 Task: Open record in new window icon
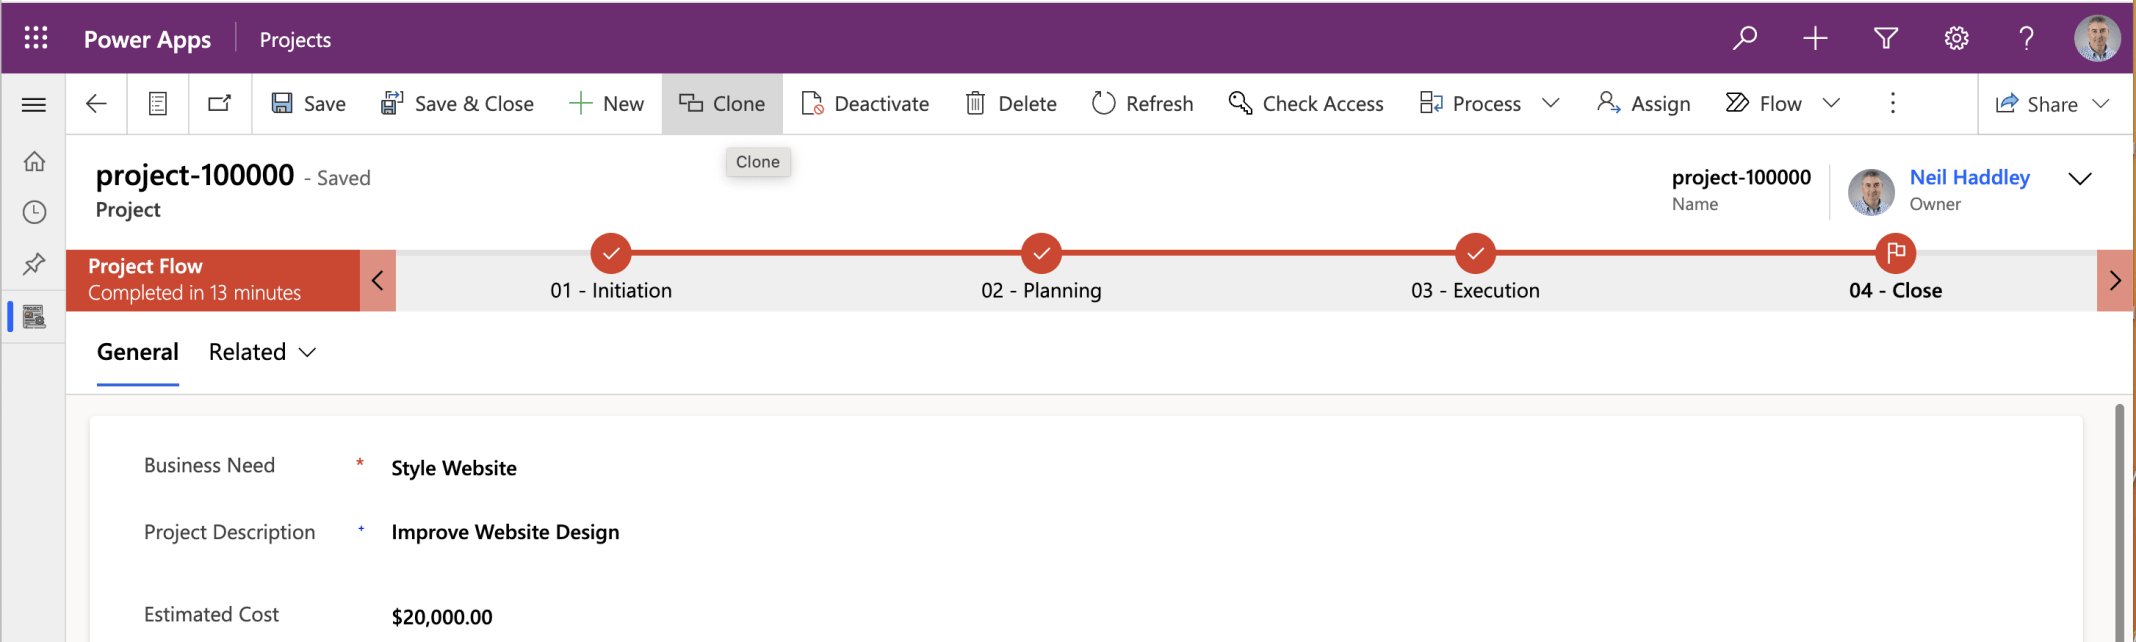point(219,103)
